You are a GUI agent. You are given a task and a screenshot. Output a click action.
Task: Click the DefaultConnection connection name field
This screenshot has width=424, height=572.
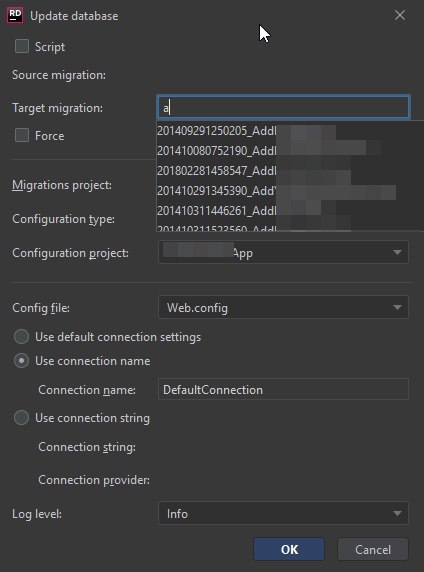(x=284, y=389)
